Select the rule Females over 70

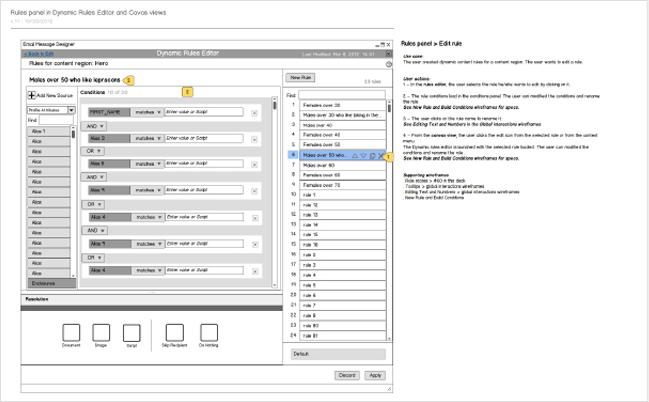[343, 185]
